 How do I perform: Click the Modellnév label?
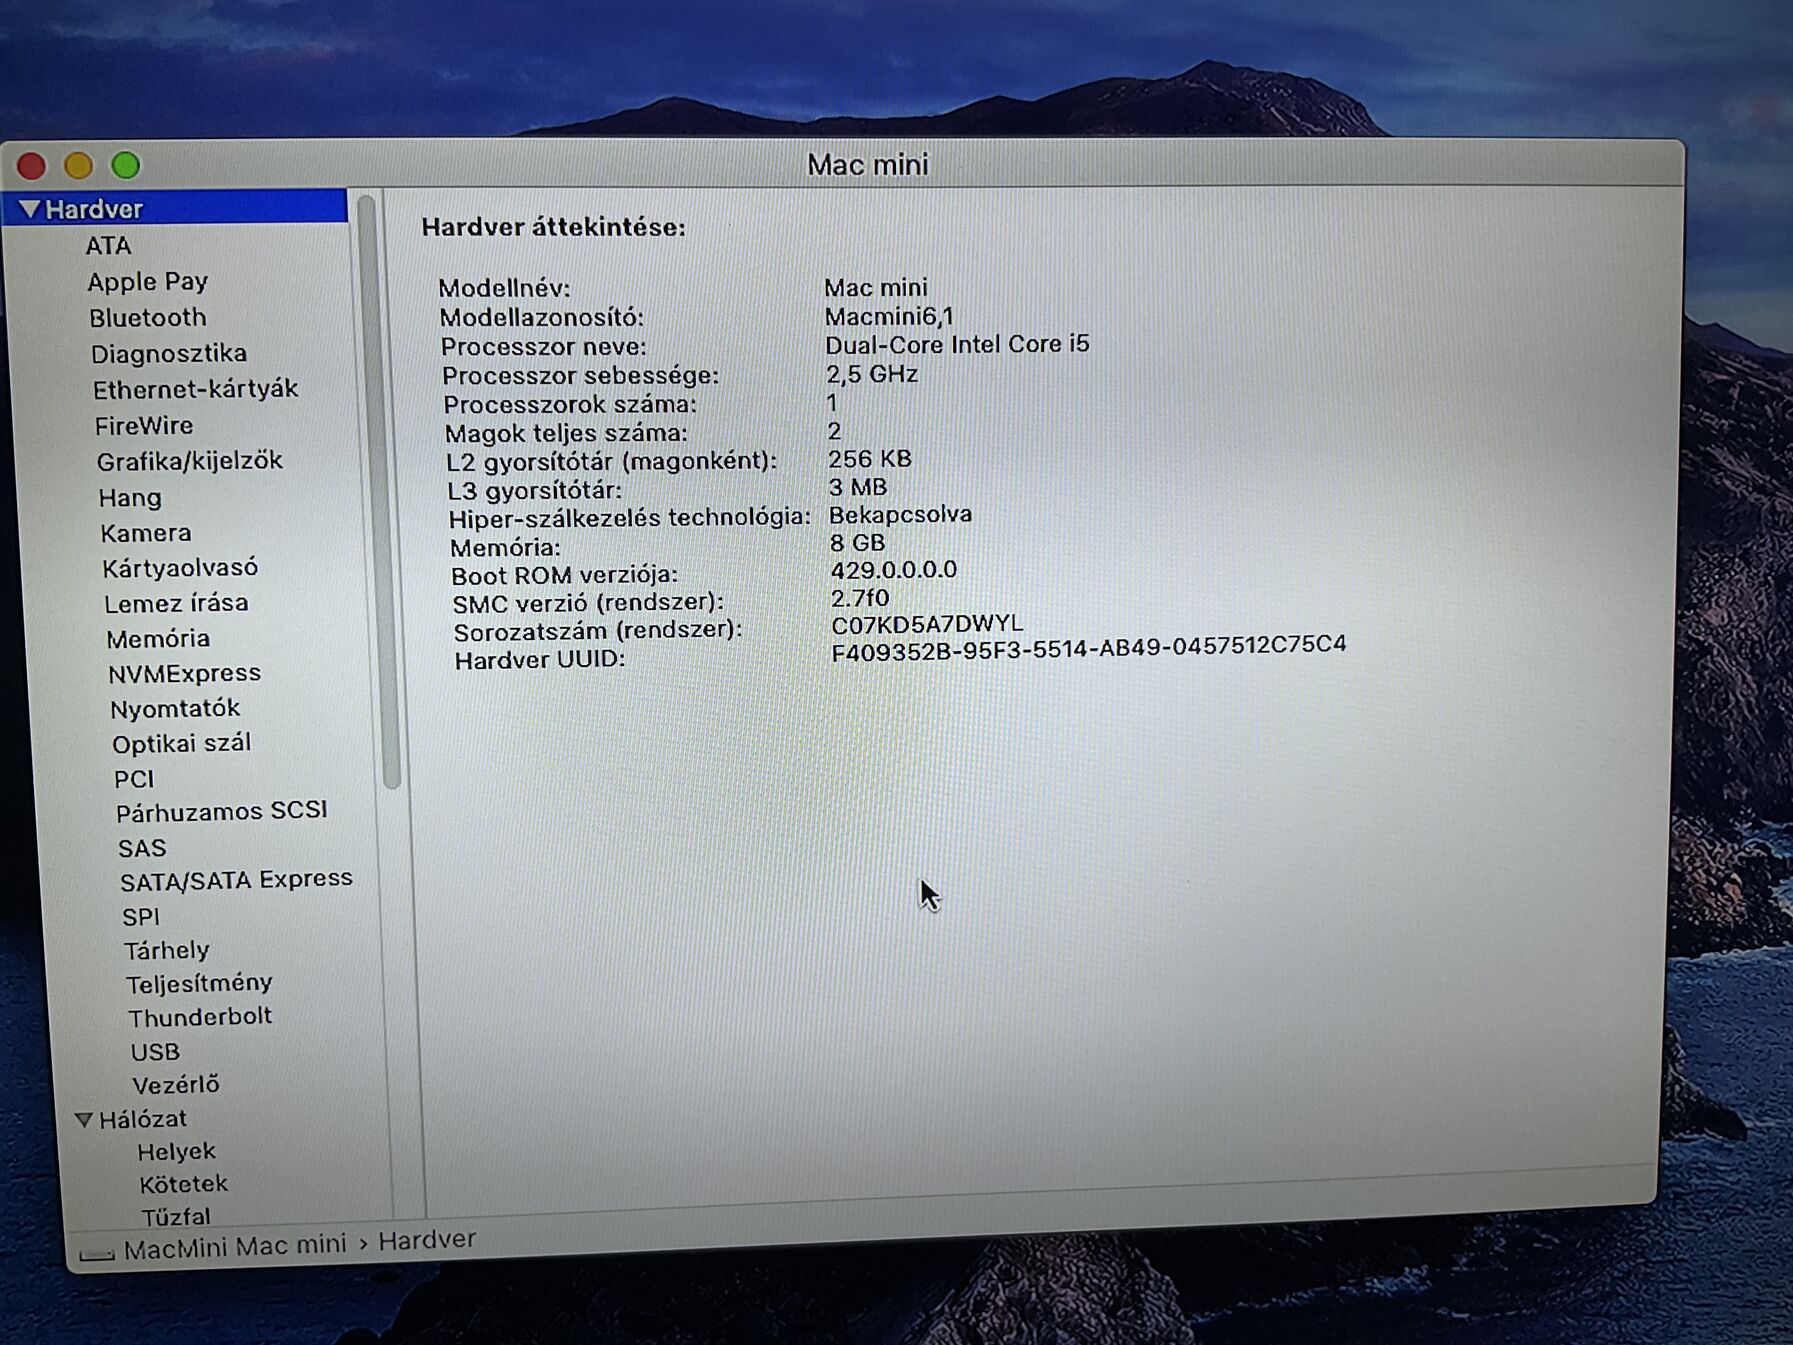504,288
